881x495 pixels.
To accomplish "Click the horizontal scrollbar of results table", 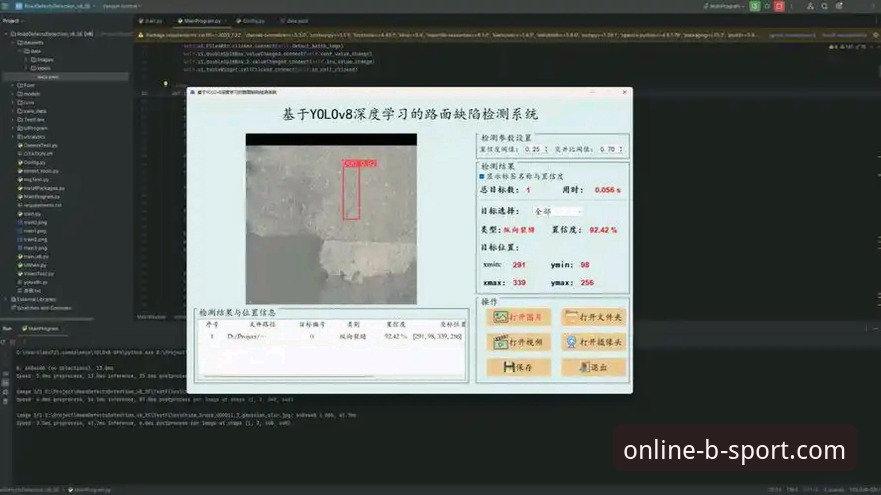I will 287,376.
